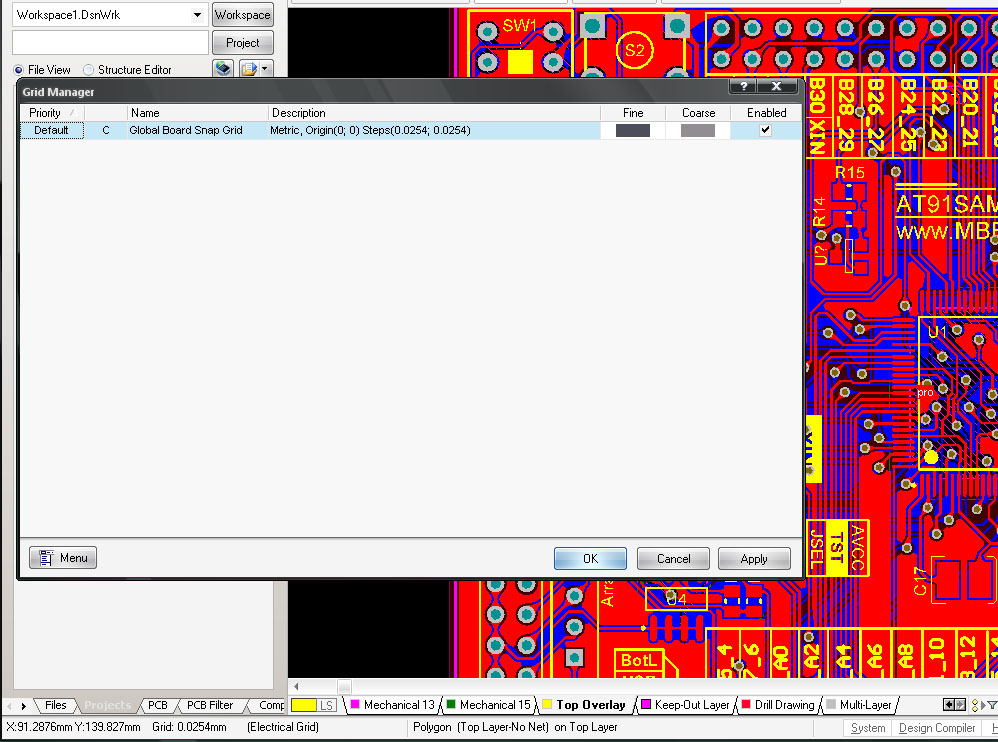Expand the document options dropdown arrow

click(x=265, y=69)
